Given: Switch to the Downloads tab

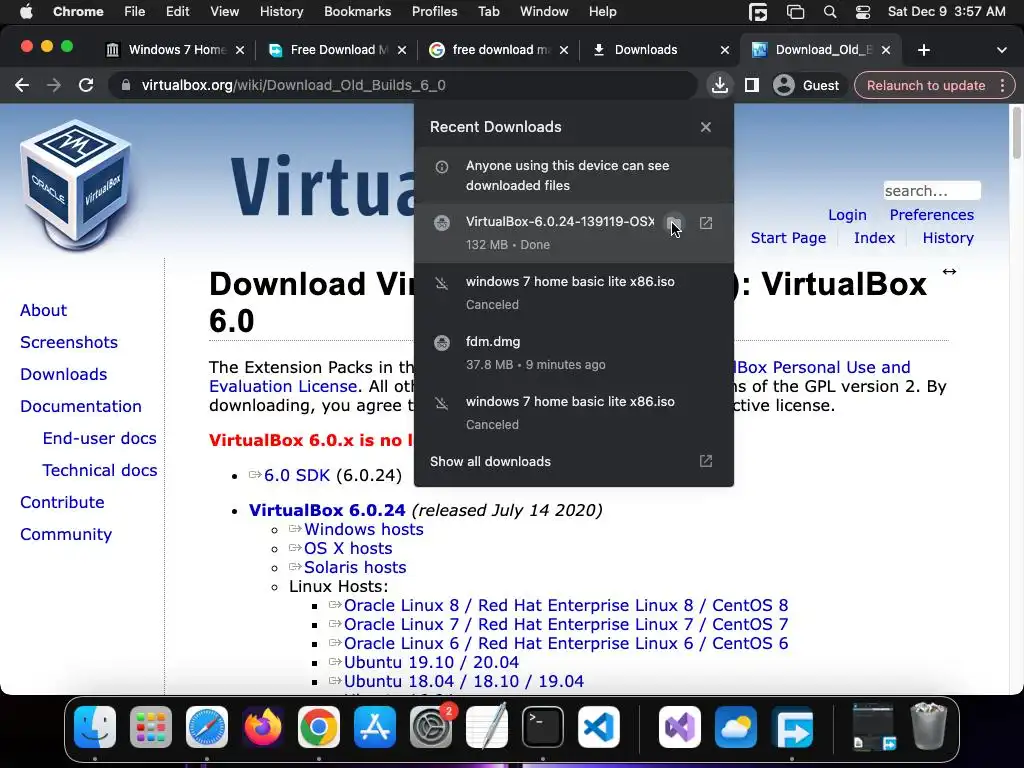Looking at the screenshot, I should (660, 50).
